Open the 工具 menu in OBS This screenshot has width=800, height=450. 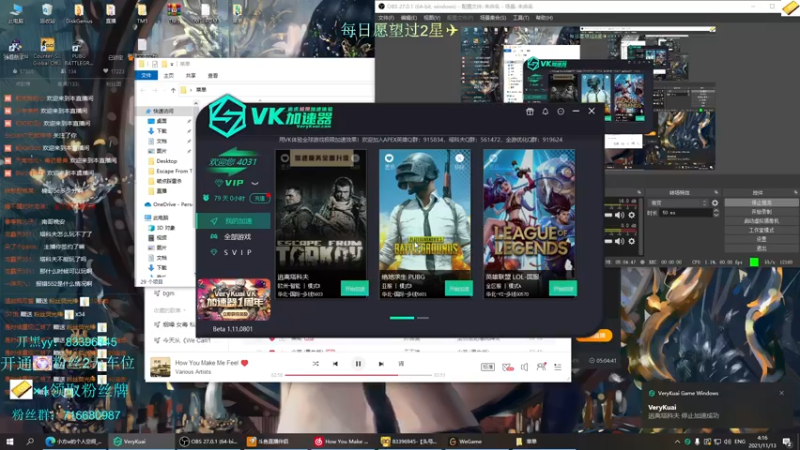520,18
